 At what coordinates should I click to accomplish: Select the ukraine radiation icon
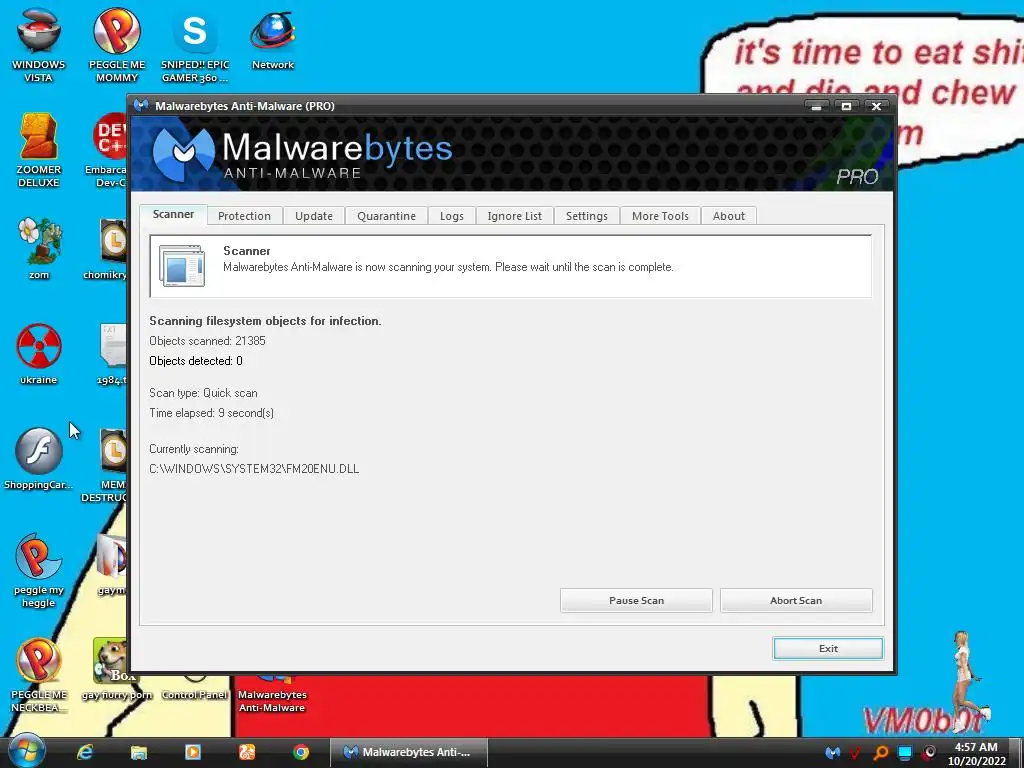[39, 353]
